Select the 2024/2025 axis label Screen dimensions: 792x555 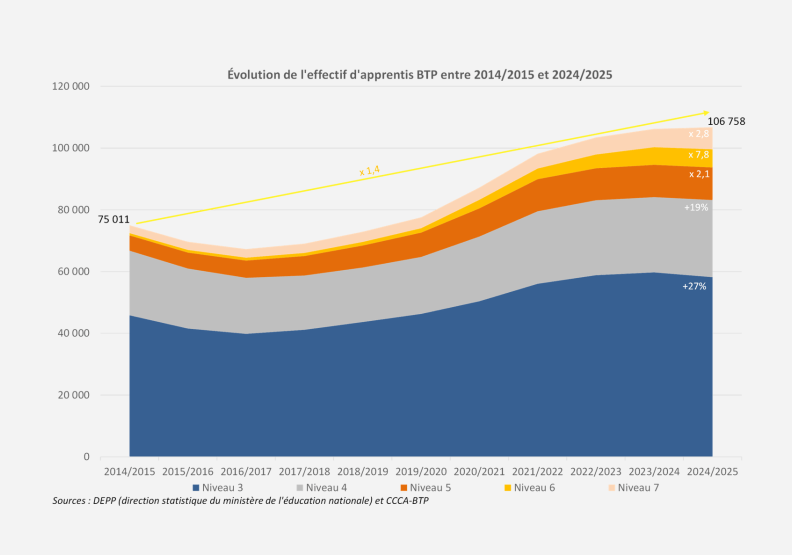(712, 472)
